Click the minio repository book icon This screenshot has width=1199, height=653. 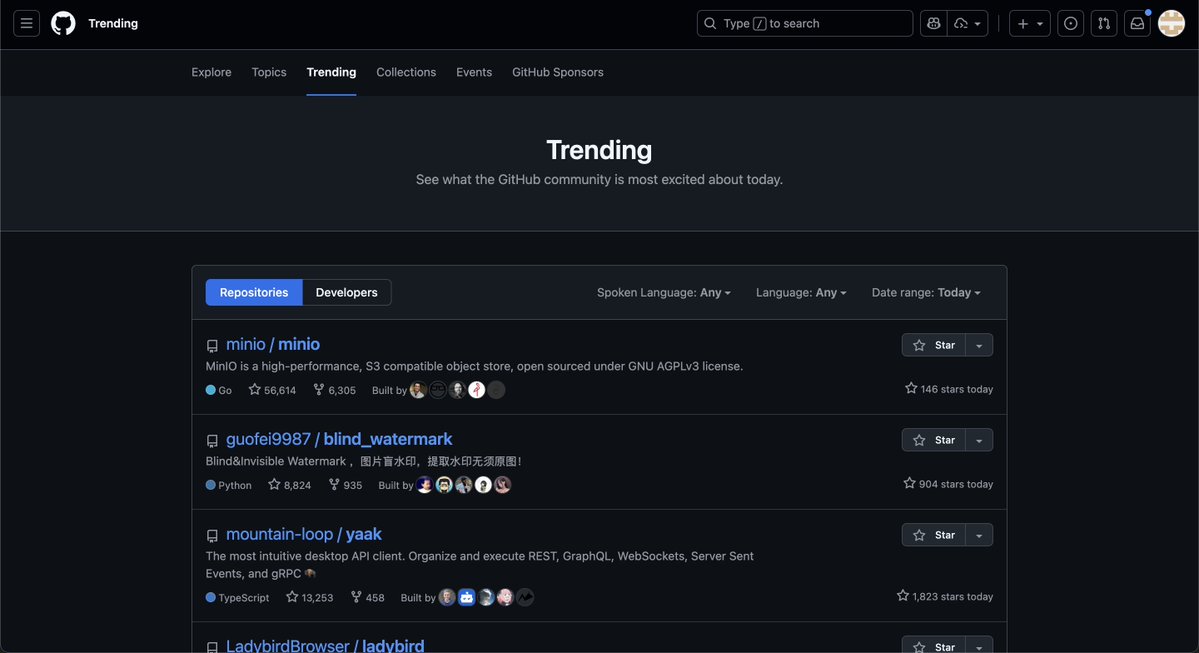tap(213, 346)
